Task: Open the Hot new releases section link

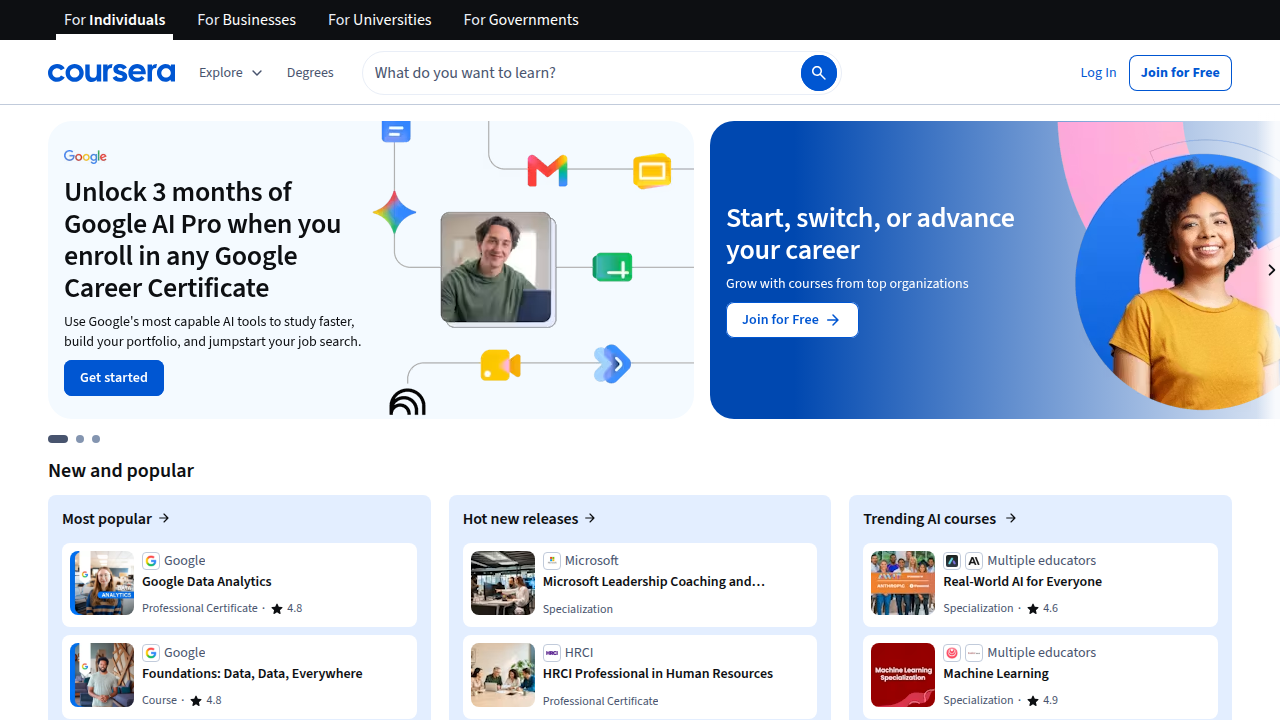Action: (530, 518)
